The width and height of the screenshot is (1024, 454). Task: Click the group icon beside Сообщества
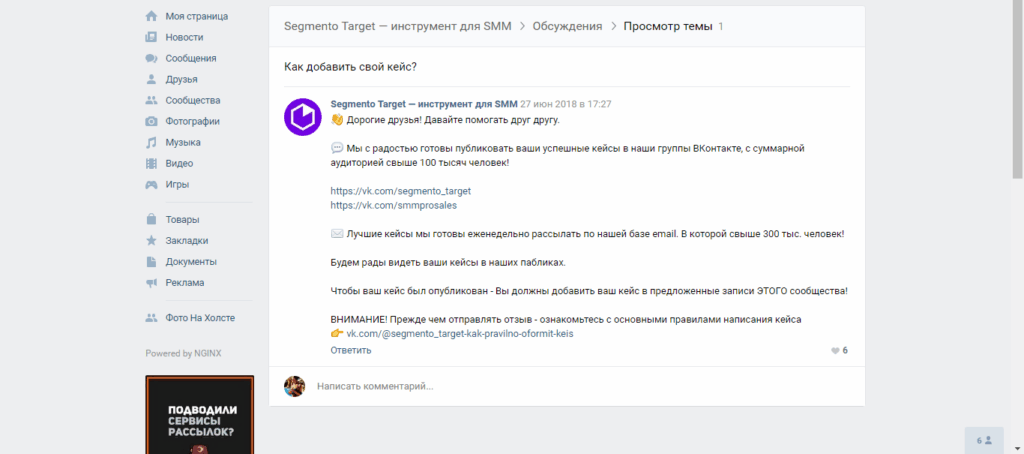click(x=152, y=100)
